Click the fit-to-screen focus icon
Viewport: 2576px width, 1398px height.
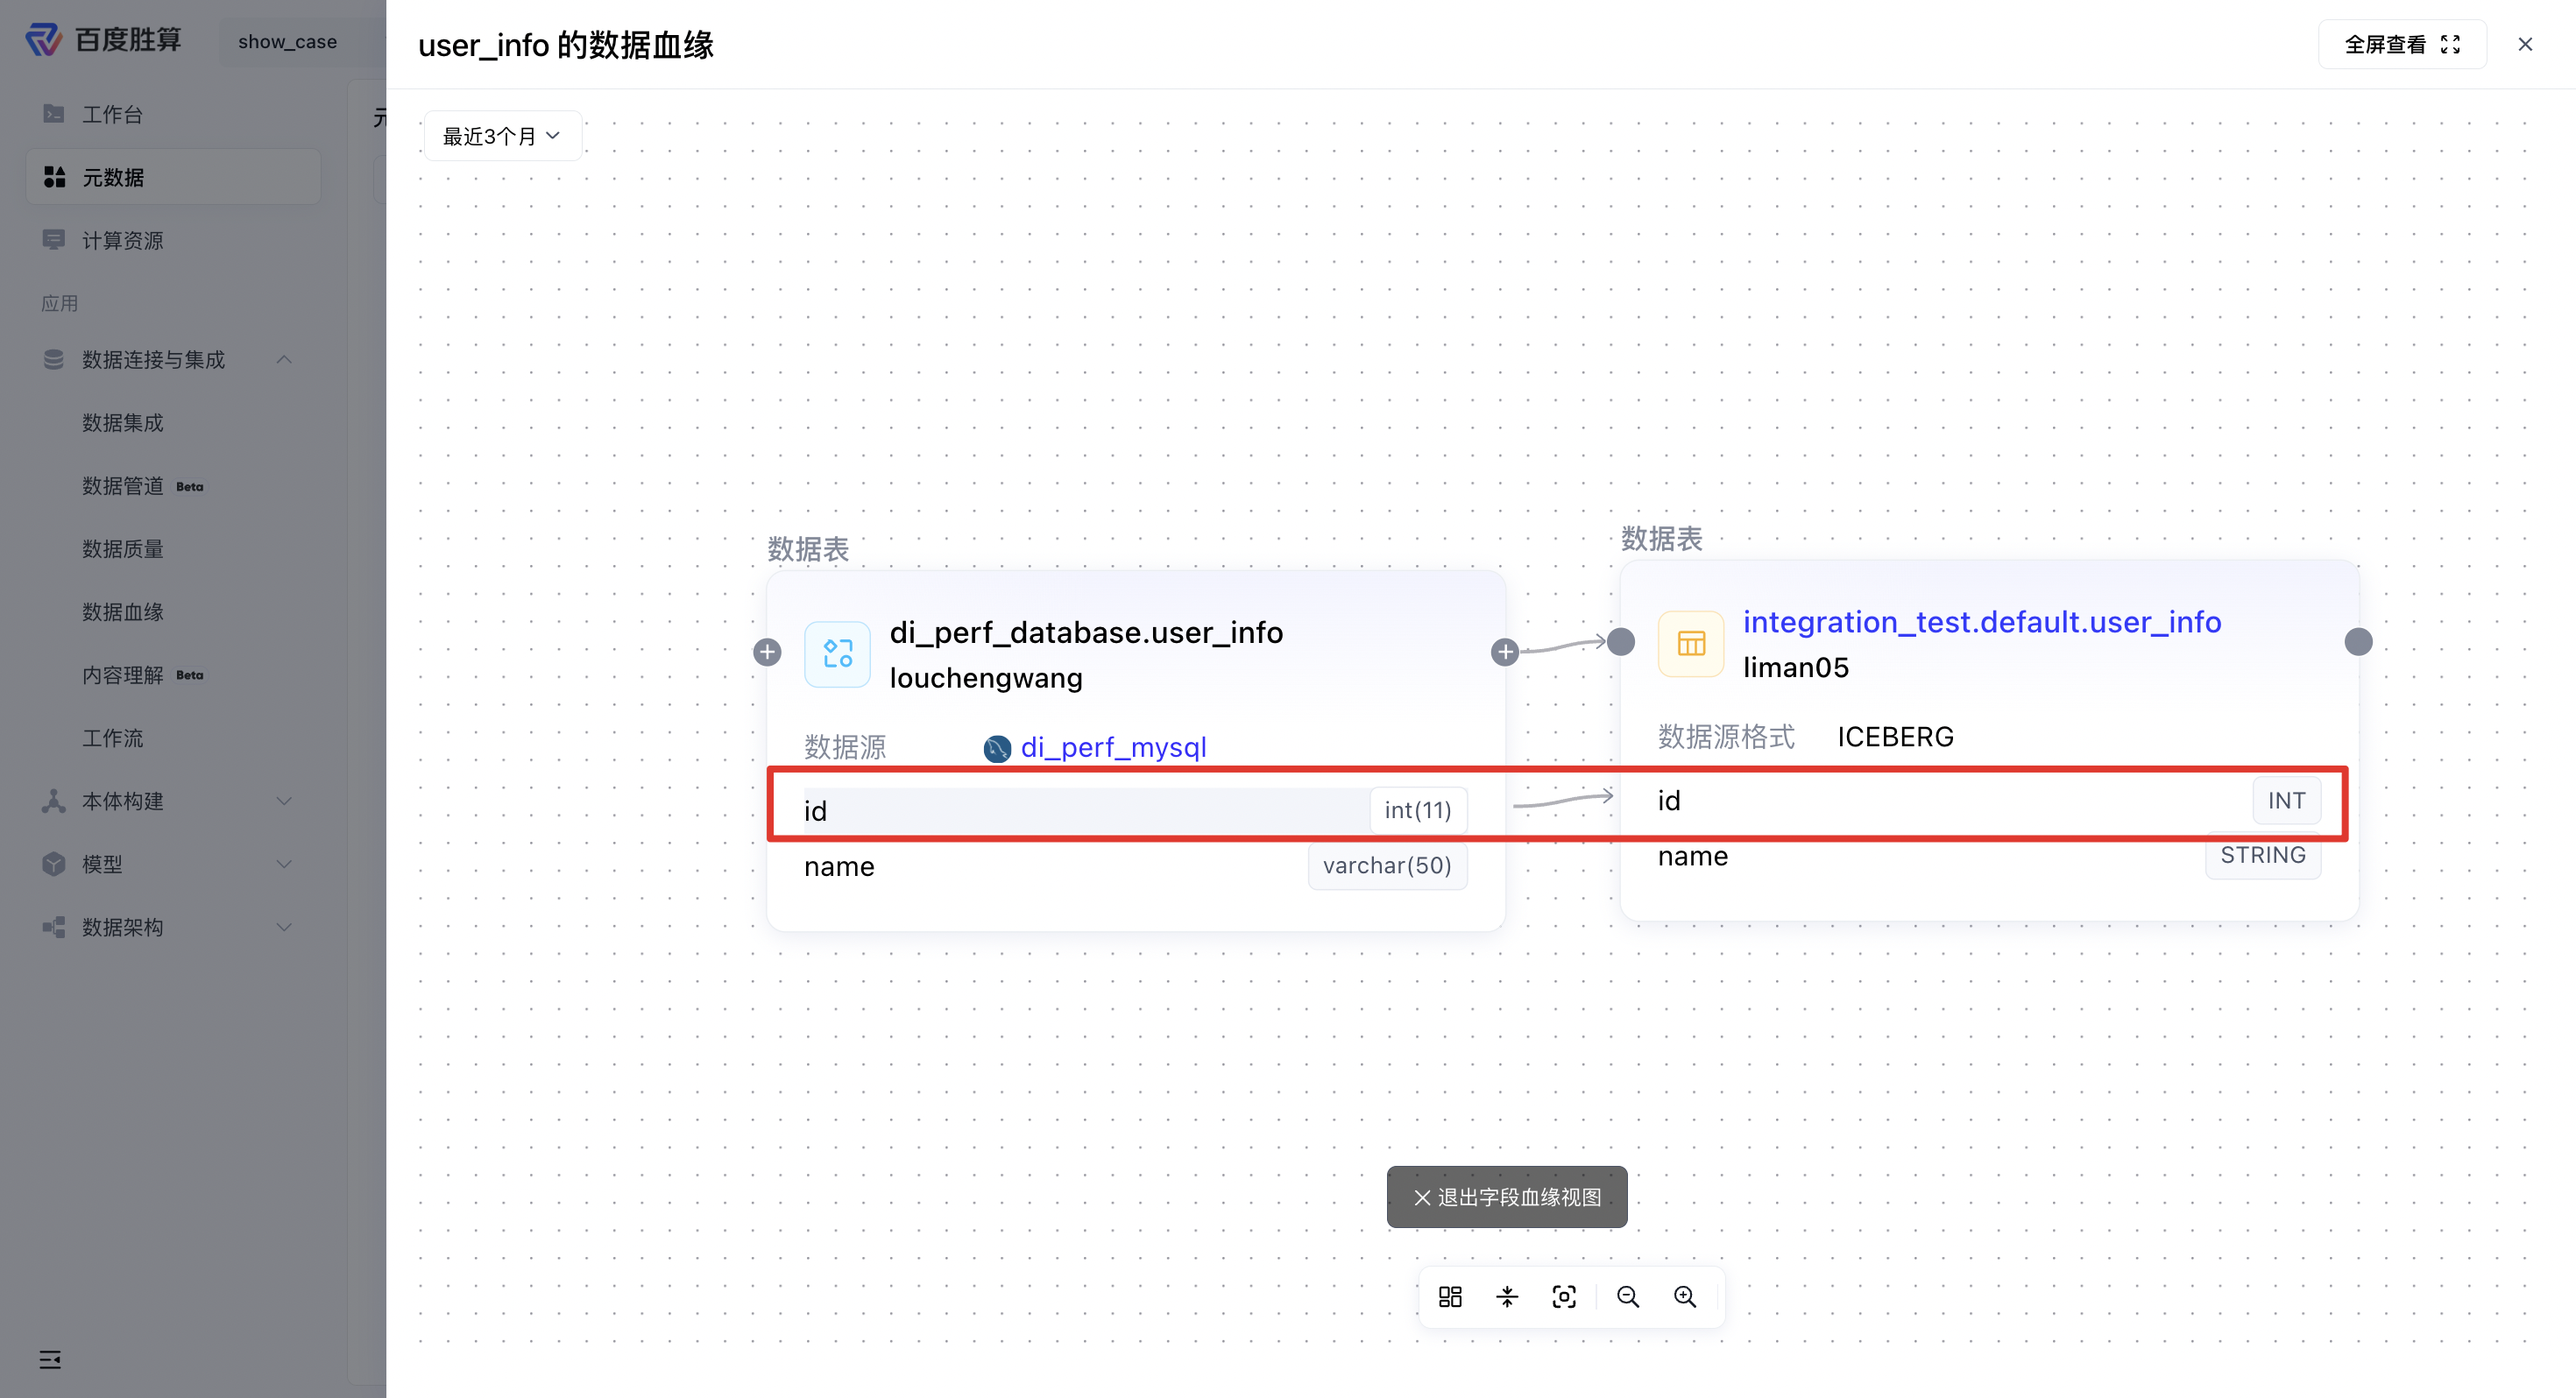(x=1564, y=1297)
